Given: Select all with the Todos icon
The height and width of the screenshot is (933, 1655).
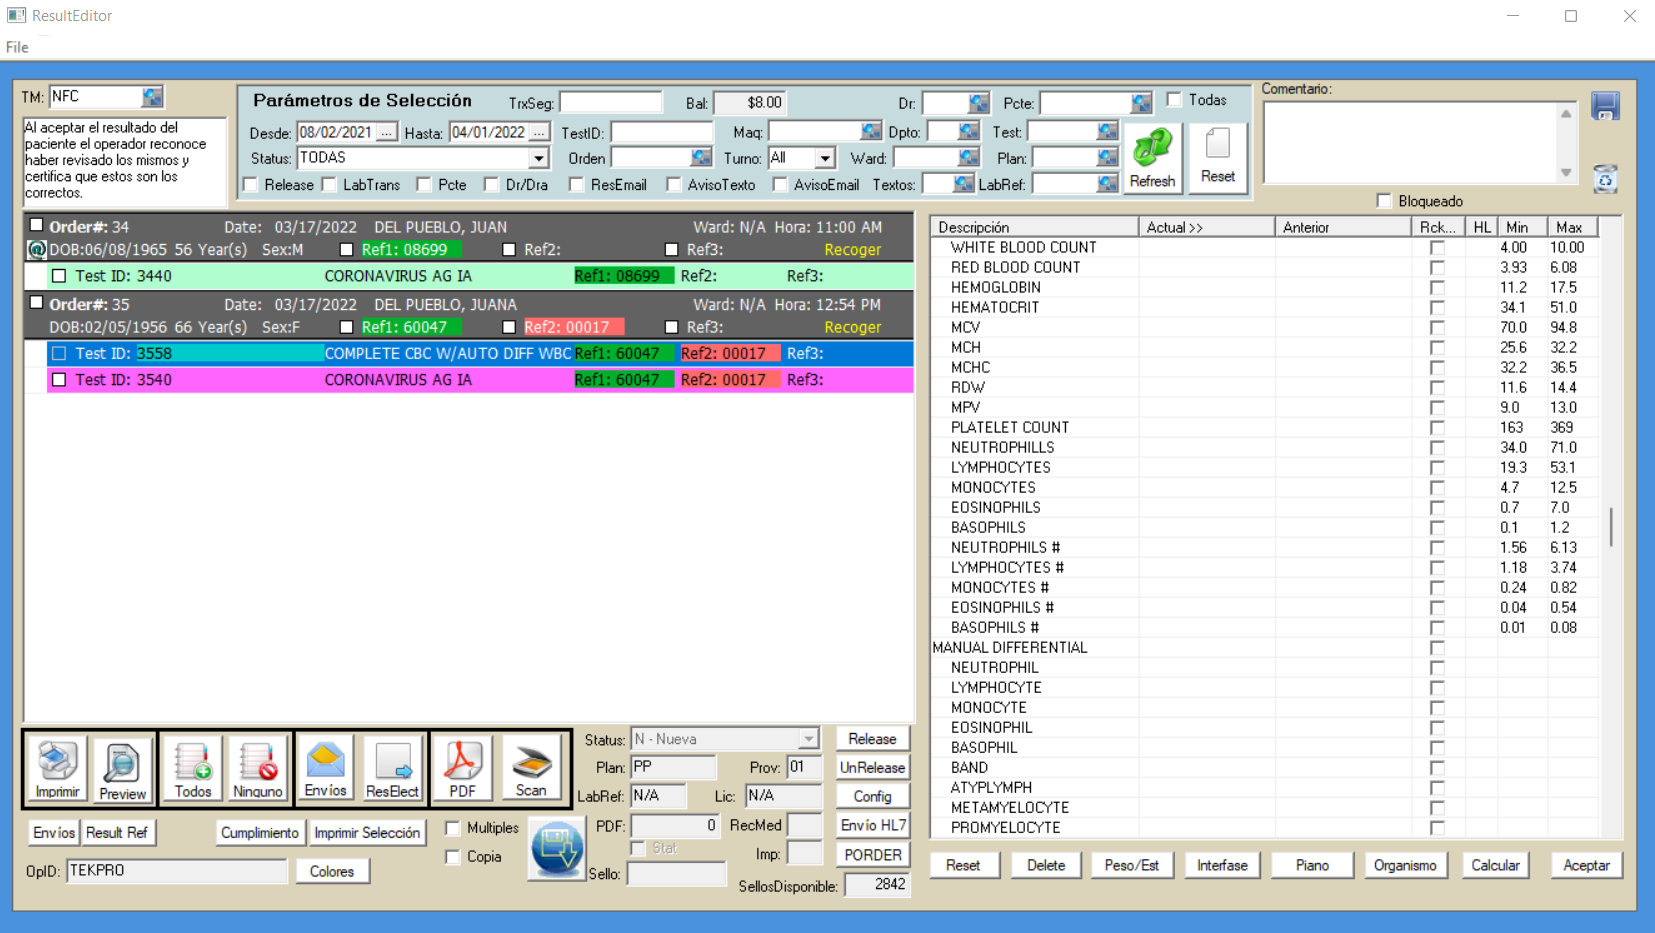Looking at the screenshot, I should [193, 768].
